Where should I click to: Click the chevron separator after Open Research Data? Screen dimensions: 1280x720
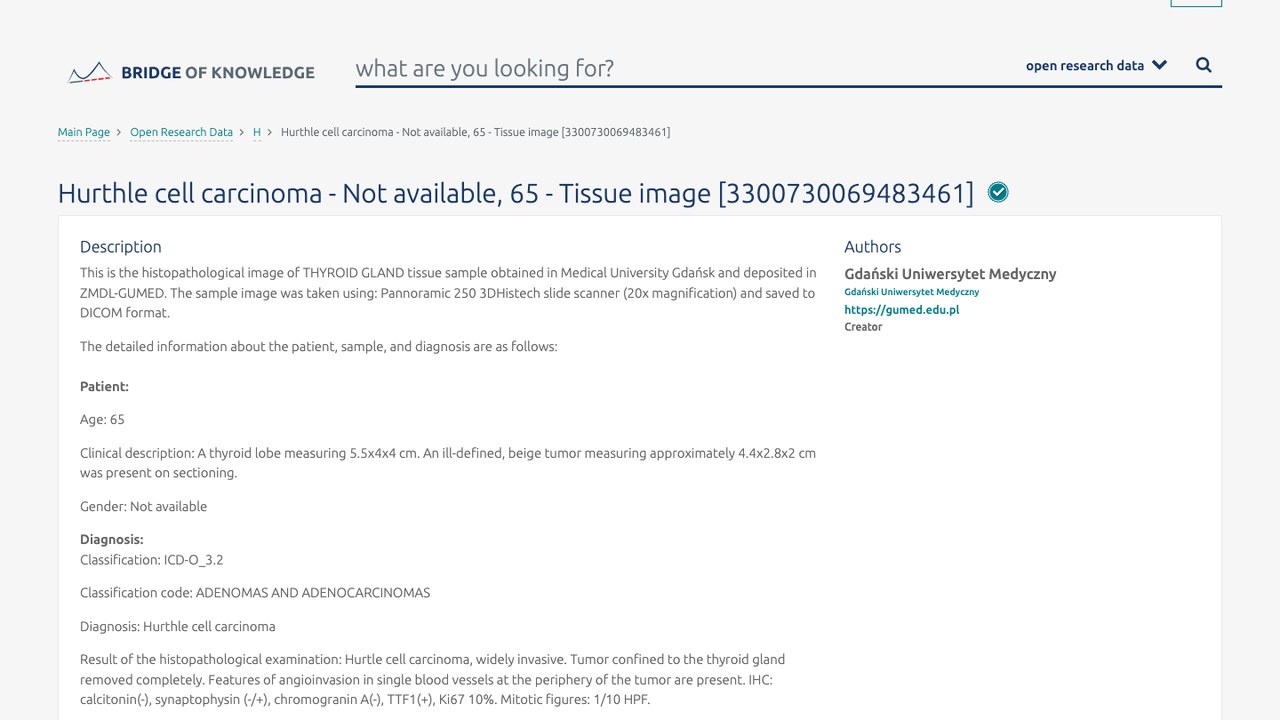coord(242,132)
